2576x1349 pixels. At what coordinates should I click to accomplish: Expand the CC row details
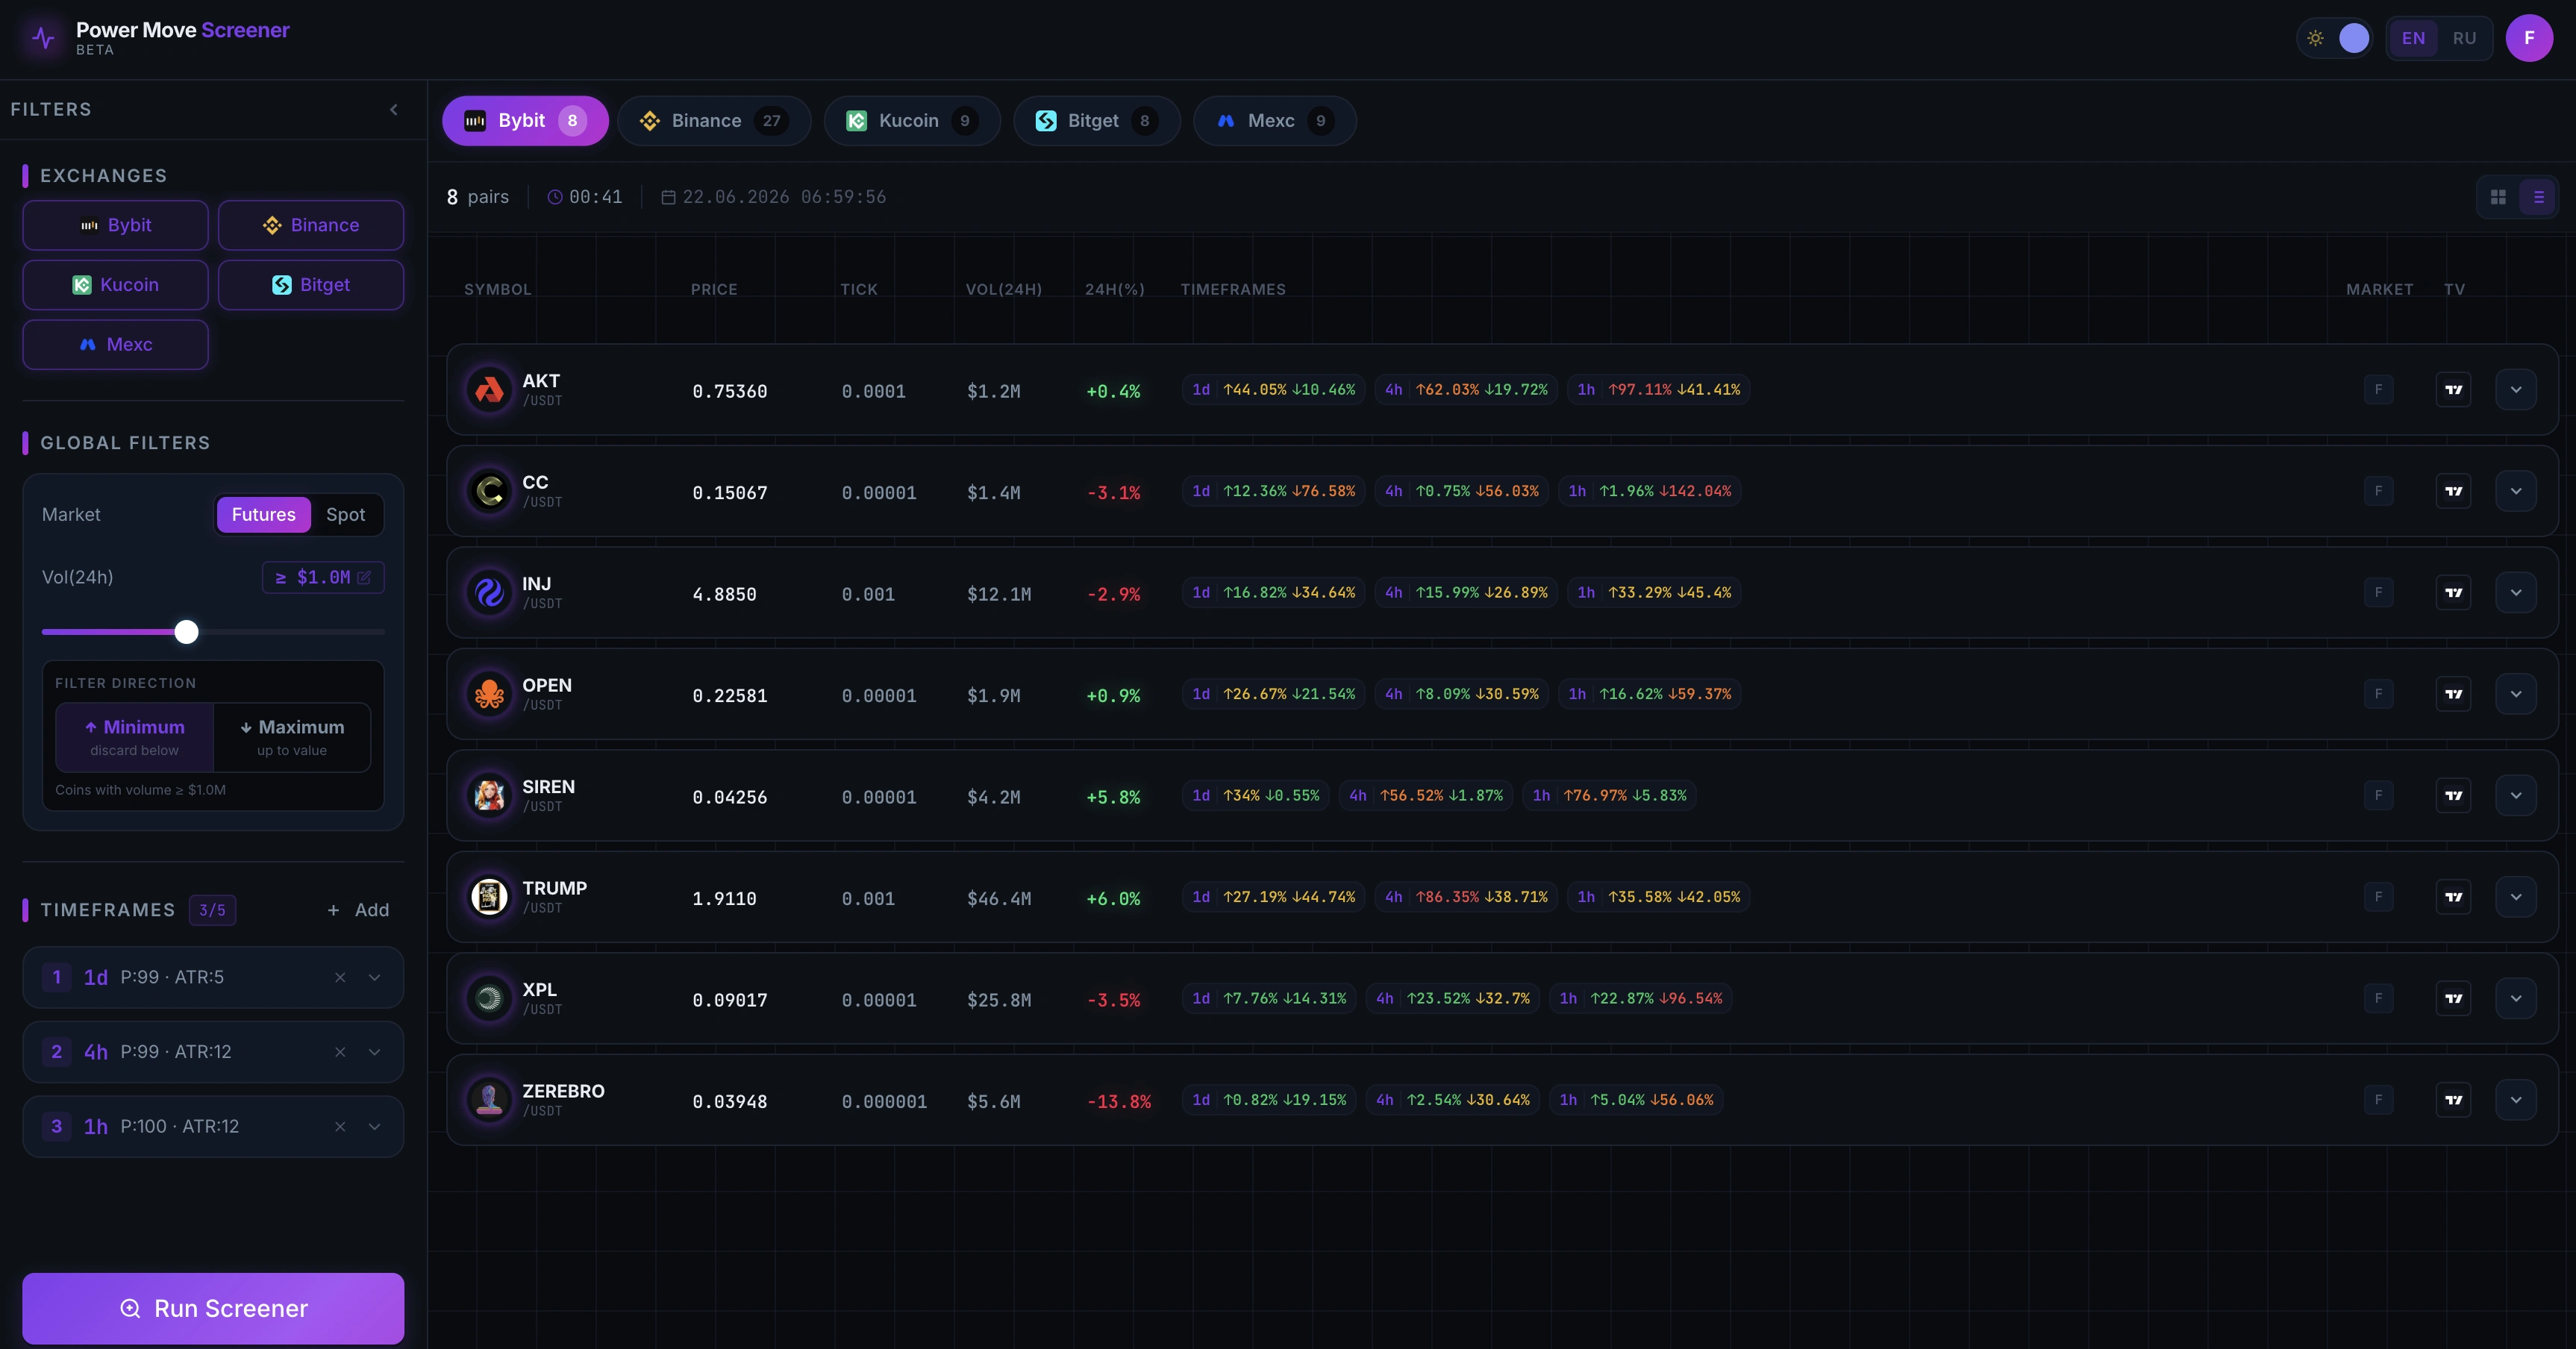pos(2515,491)
